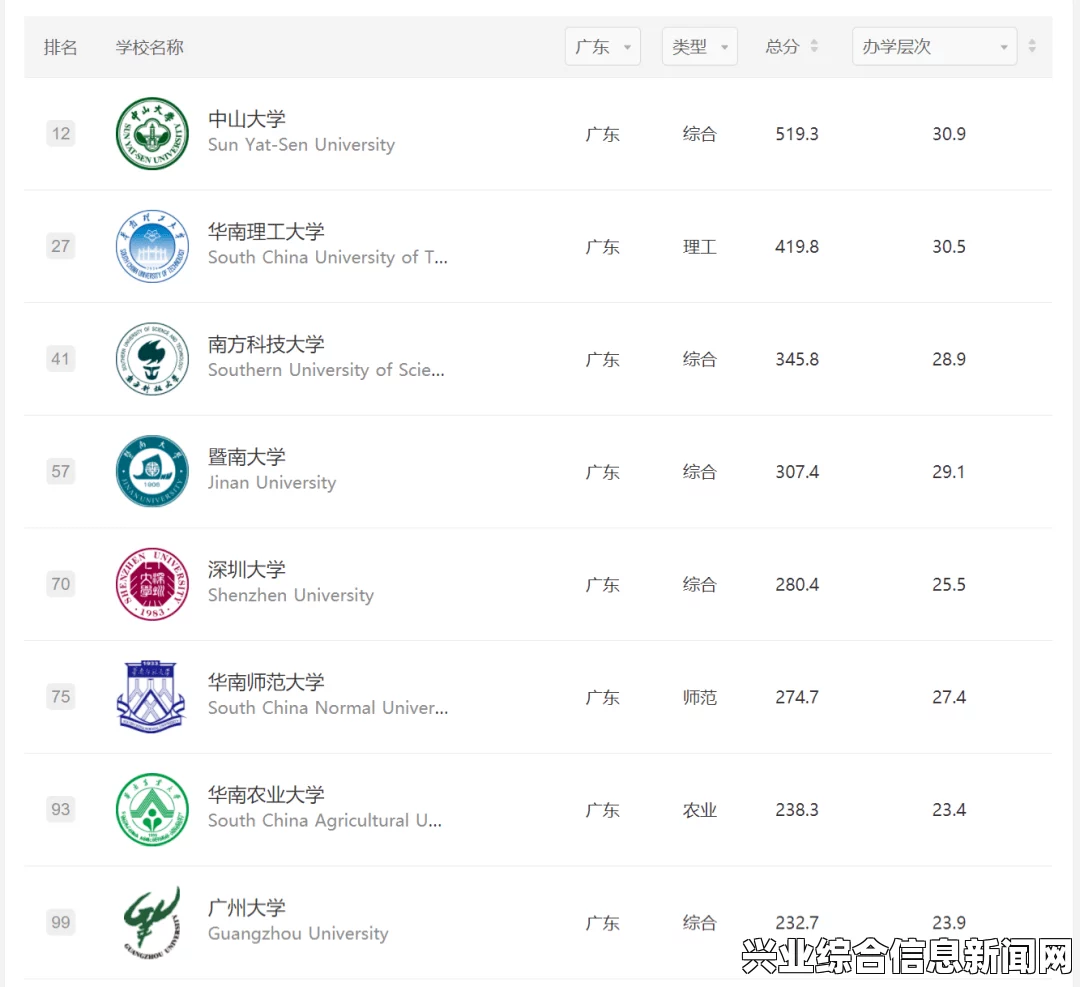This screenshot has width=1080, height=987.
Task: Click the 办学层次 value 30.5
Action: pyautogui.click(x=949, y=247)
